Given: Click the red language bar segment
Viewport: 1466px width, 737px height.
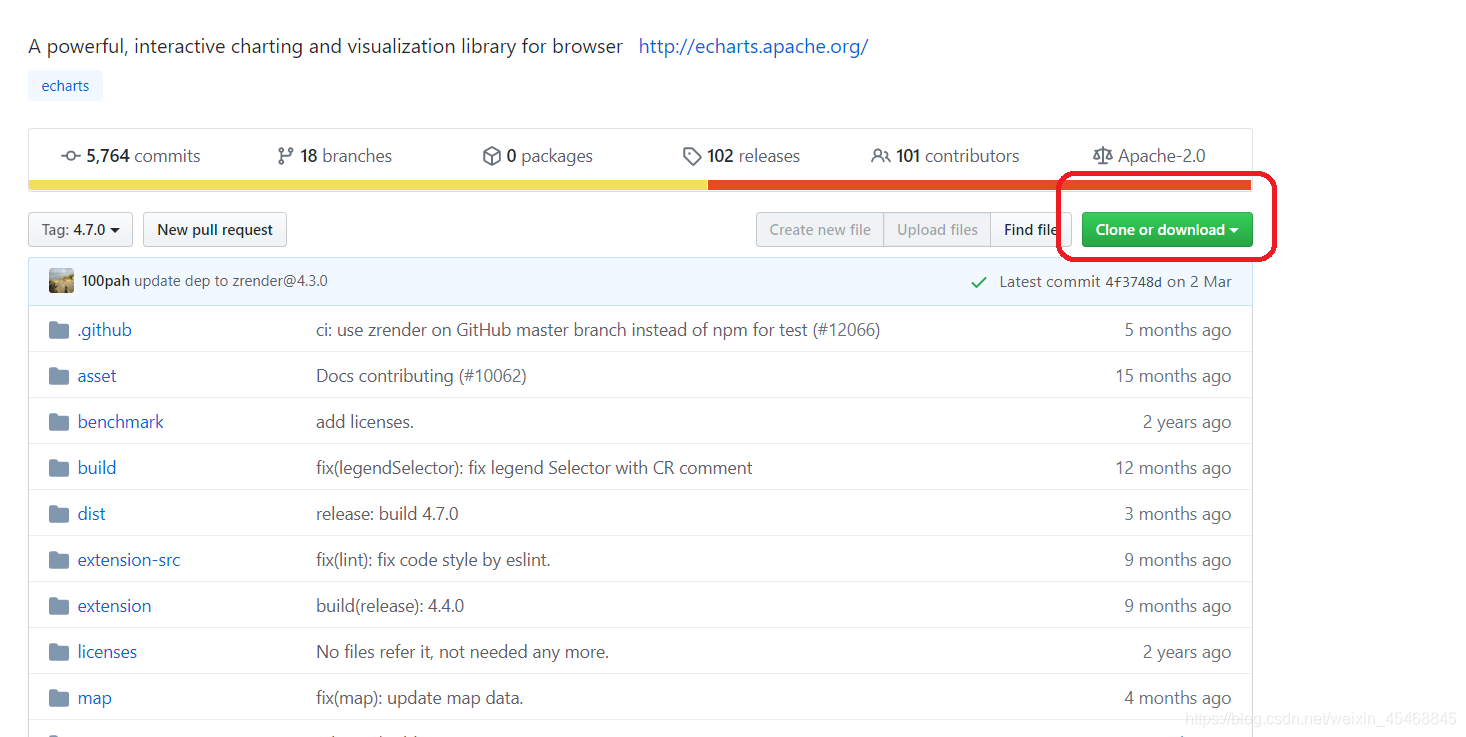Looking at the screenshot, I should click(x=980, y=185).
